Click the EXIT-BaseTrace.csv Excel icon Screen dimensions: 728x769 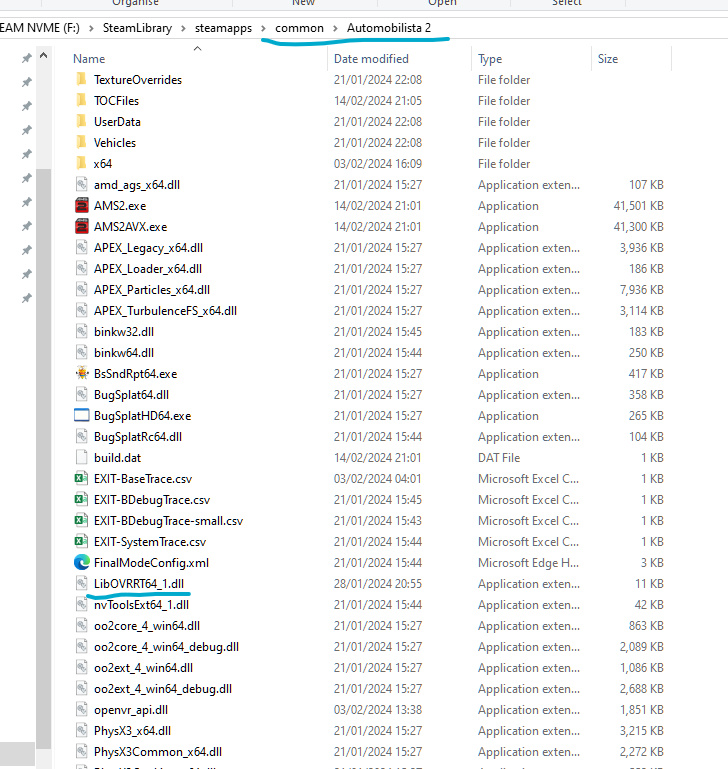(81, 478)
